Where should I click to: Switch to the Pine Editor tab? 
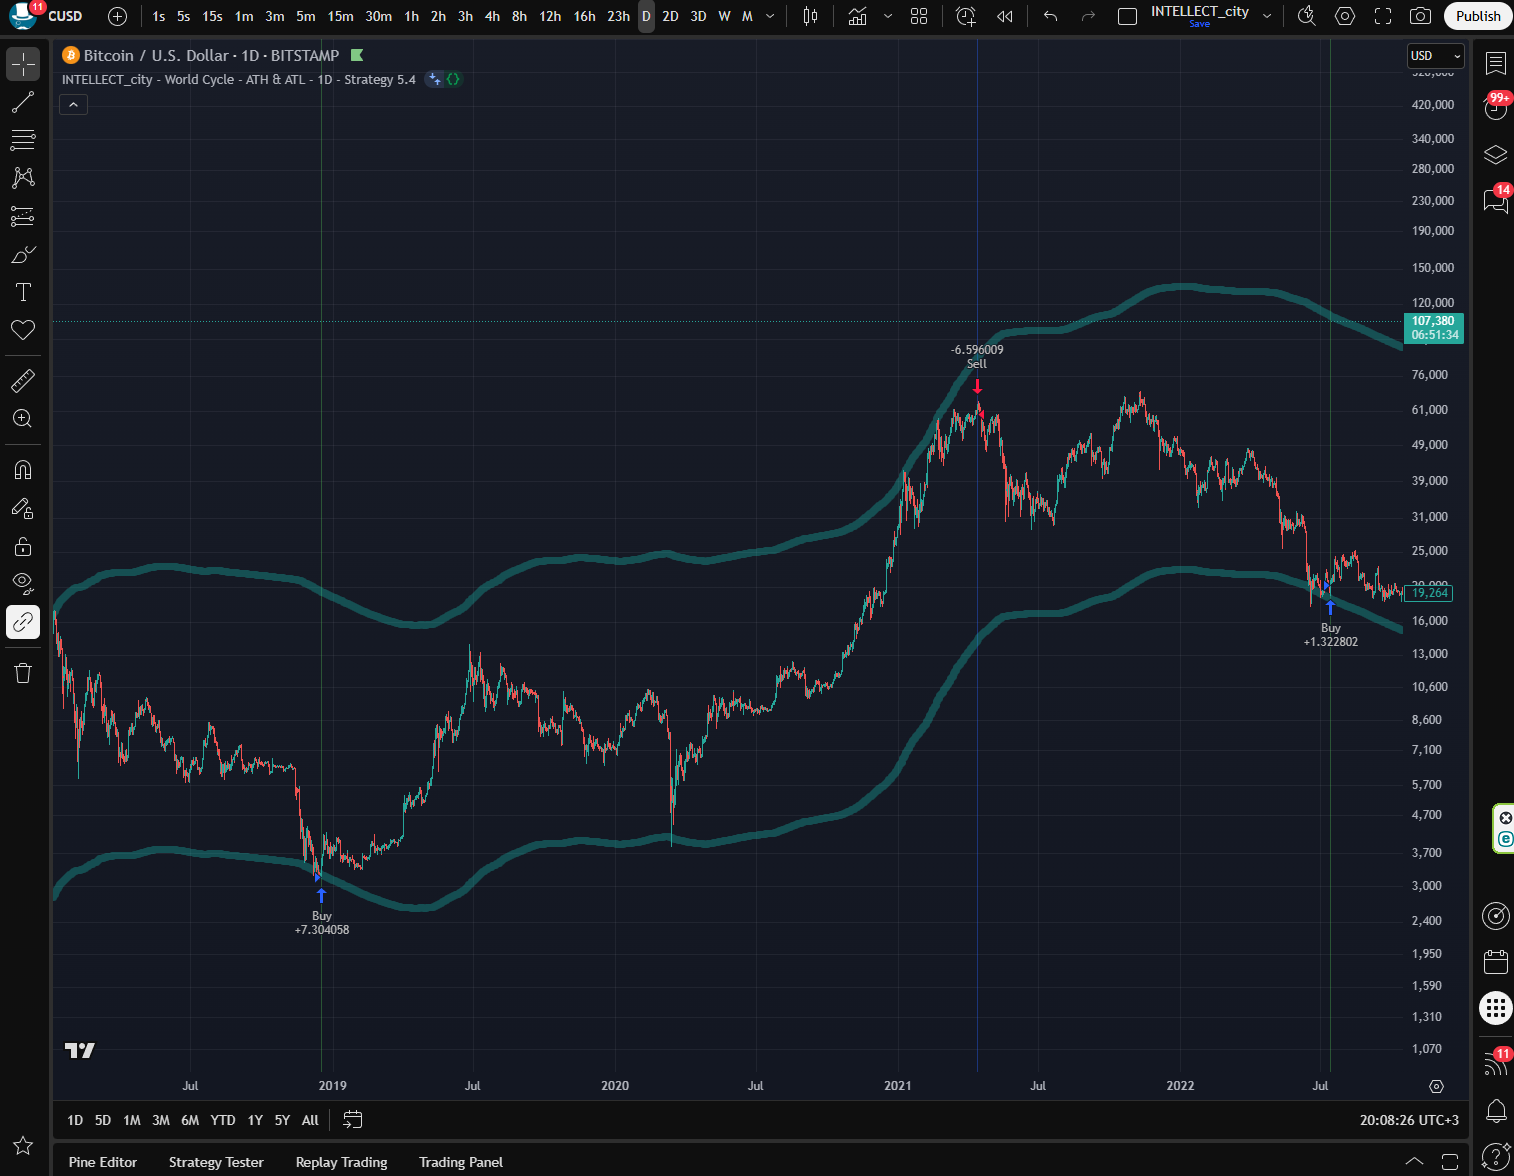[x=103, y=1162]
